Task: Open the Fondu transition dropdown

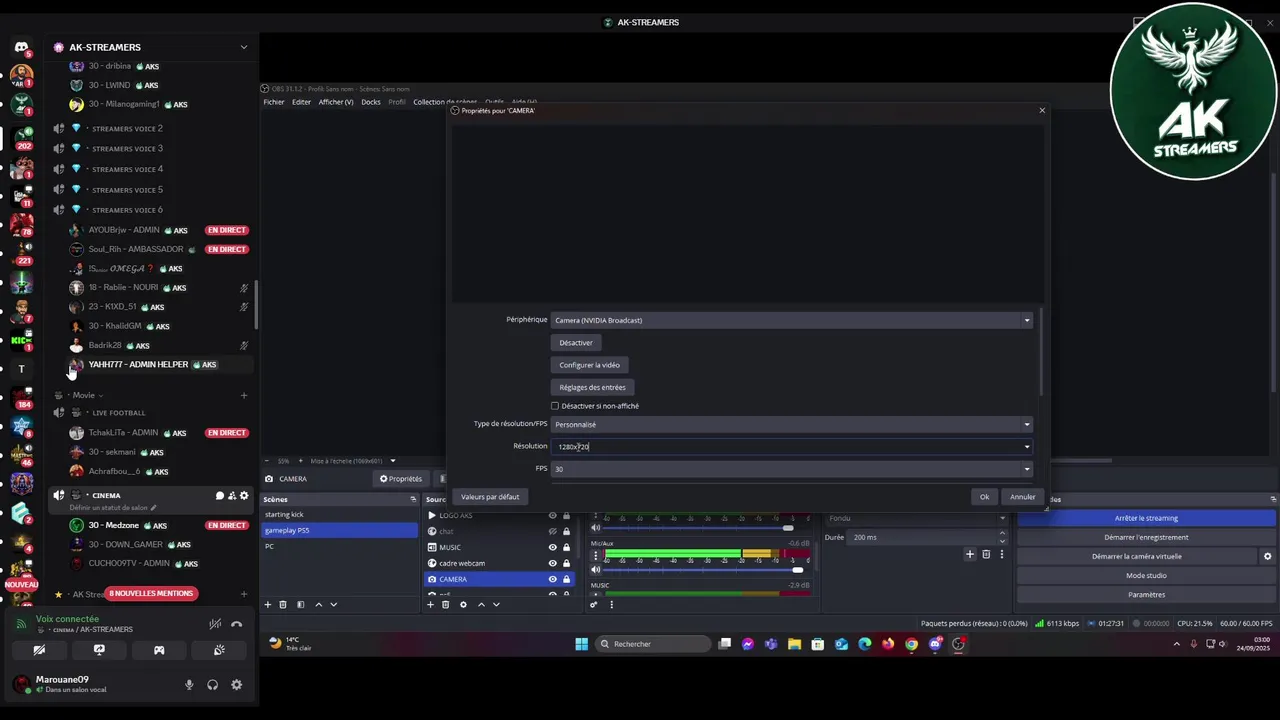Action: [x=917, y=518]
